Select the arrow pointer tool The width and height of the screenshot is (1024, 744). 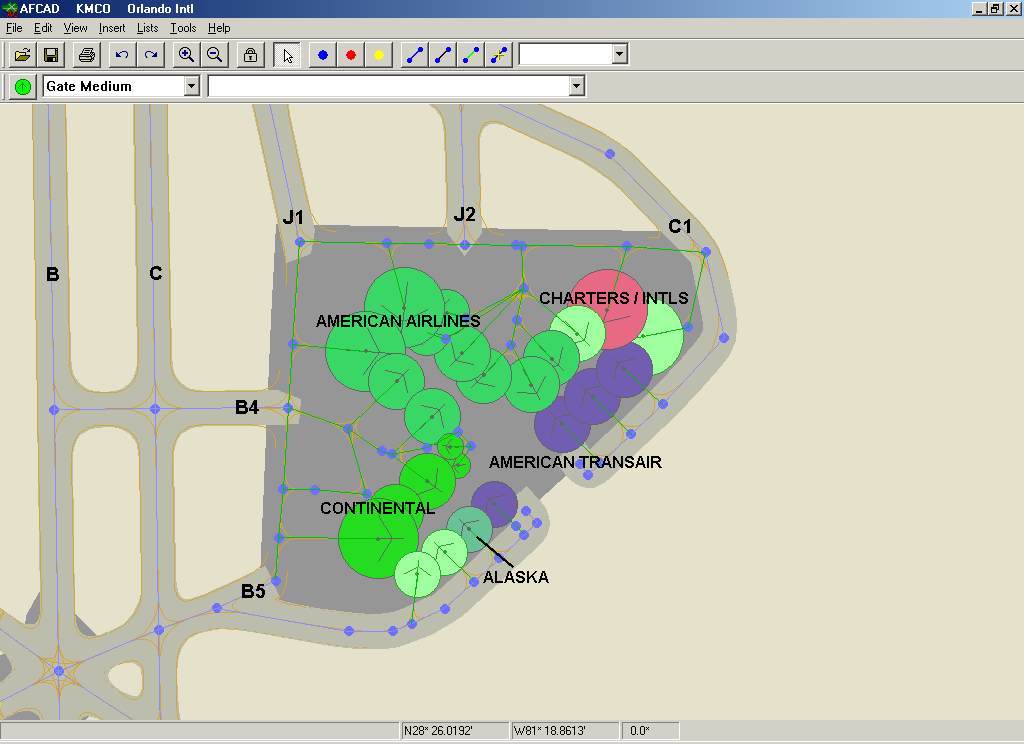click(x=287, y=55)
